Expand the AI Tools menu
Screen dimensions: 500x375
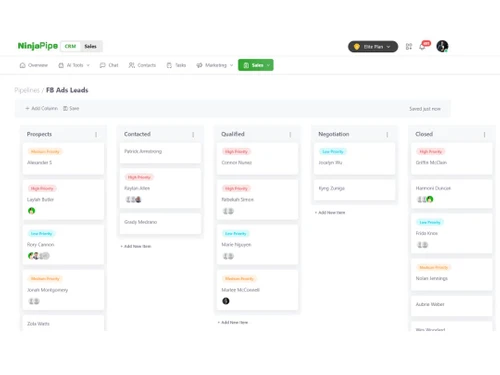(74, 65)
